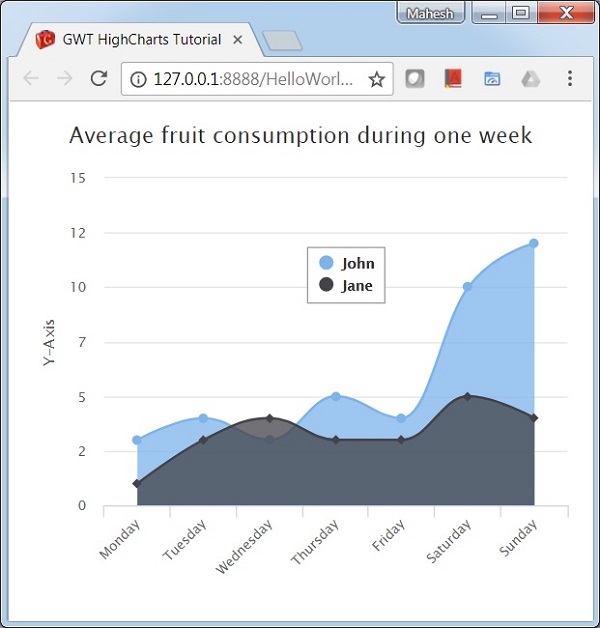Click the gray shield extension icon
600x628 pixels.
(x=415, y=79)
